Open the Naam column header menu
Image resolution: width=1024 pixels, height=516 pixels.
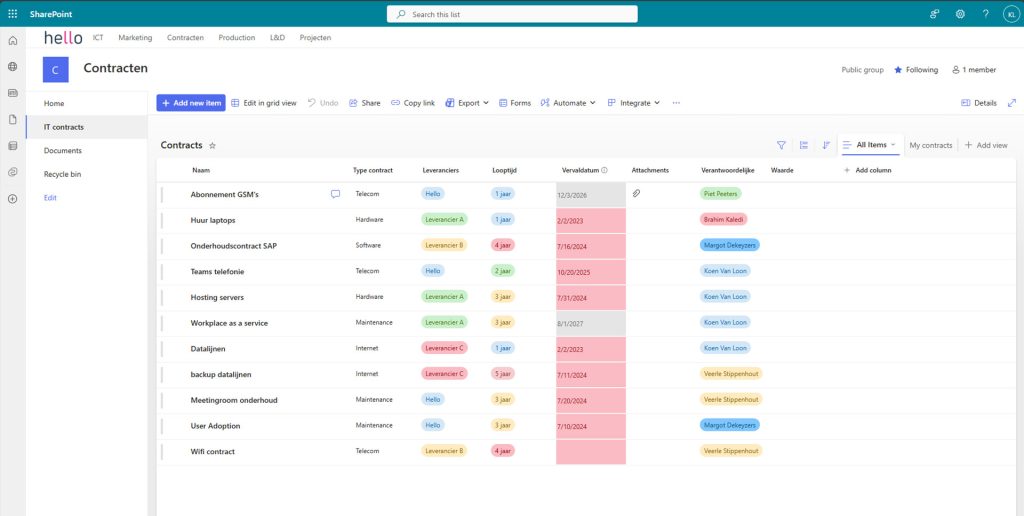tap(201, 170)
